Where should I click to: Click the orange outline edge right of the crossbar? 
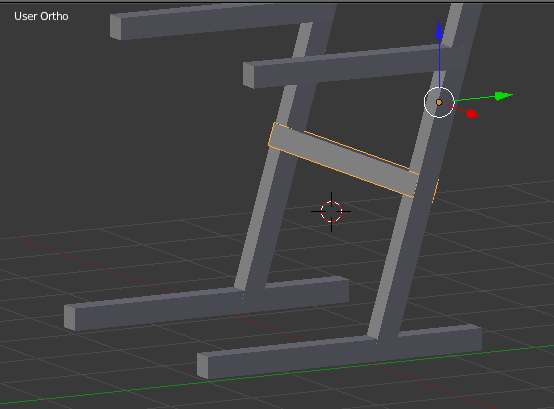click(436, 191)
